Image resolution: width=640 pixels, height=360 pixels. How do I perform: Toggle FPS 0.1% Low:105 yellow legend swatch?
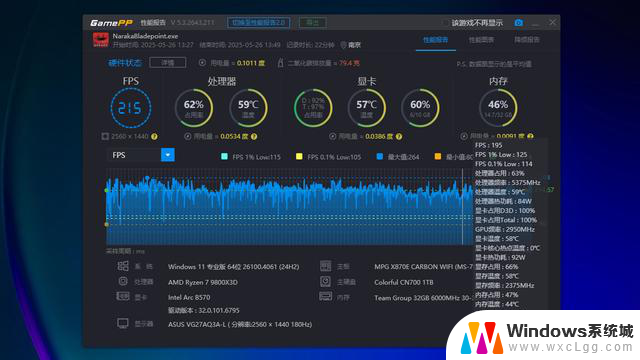click(x=299, y=156)
